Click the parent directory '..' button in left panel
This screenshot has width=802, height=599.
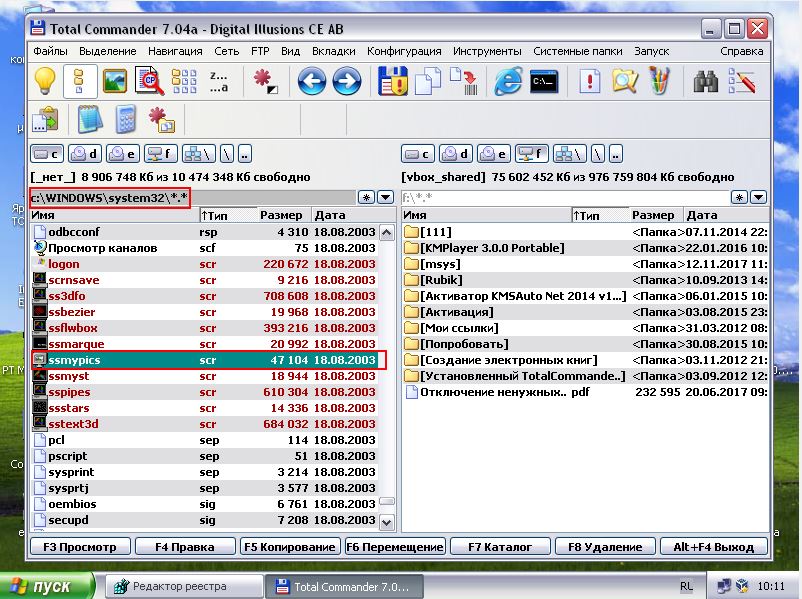click(245, 154)
